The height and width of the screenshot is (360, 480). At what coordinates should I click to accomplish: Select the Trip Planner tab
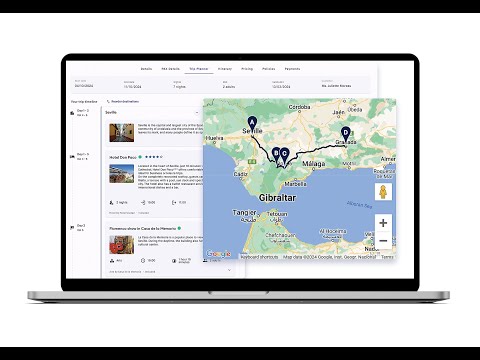pyautogui.click(x=199, y=69)
